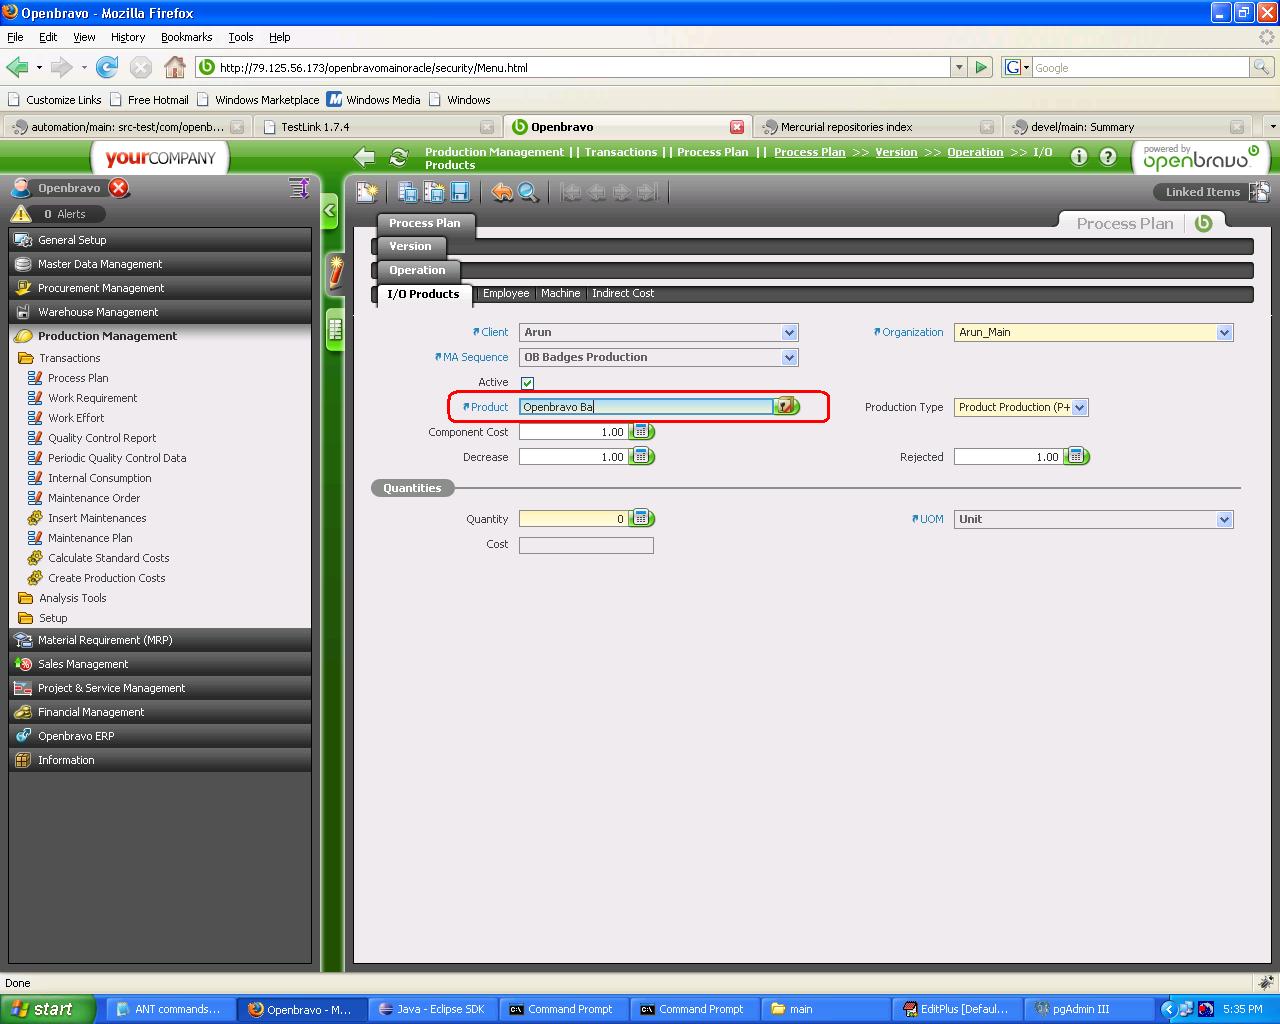Viewport: 1280px width, 1024px height.
Task: Toggle the Active checkbox
Action: click(x=527, y=383)
